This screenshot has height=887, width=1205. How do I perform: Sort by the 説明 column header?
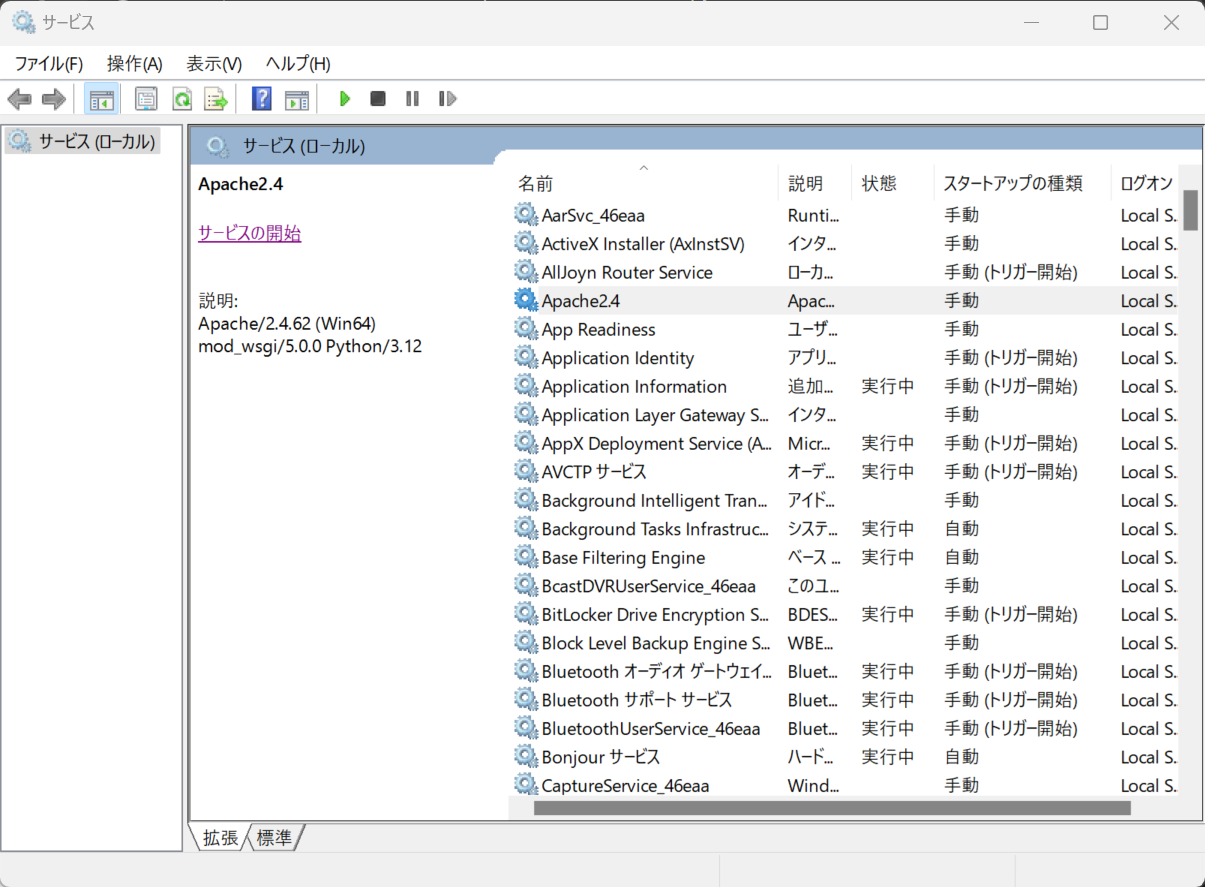pyautogui.click(x=814, y=183)
